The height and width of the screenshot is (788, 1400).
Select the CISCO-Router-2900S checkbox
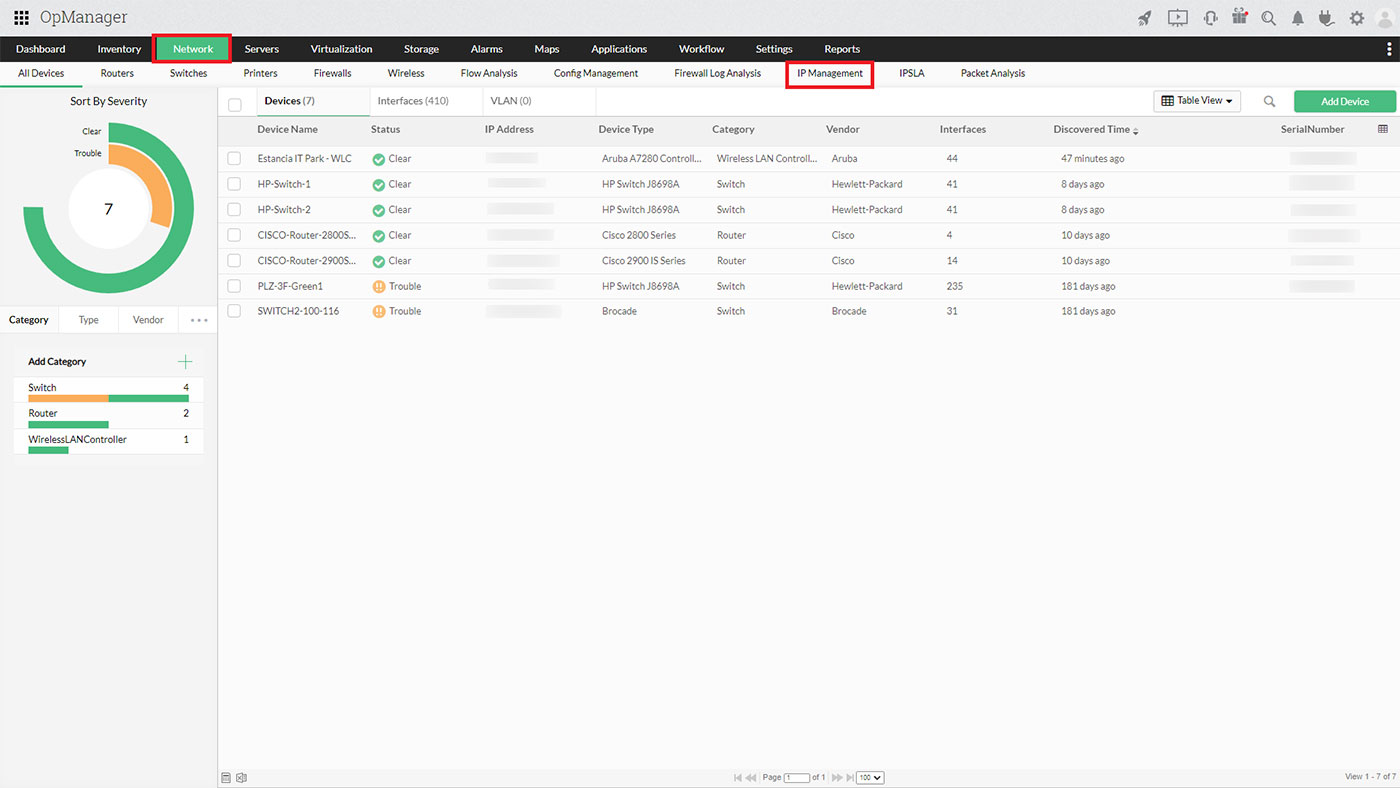coord(234,261)
